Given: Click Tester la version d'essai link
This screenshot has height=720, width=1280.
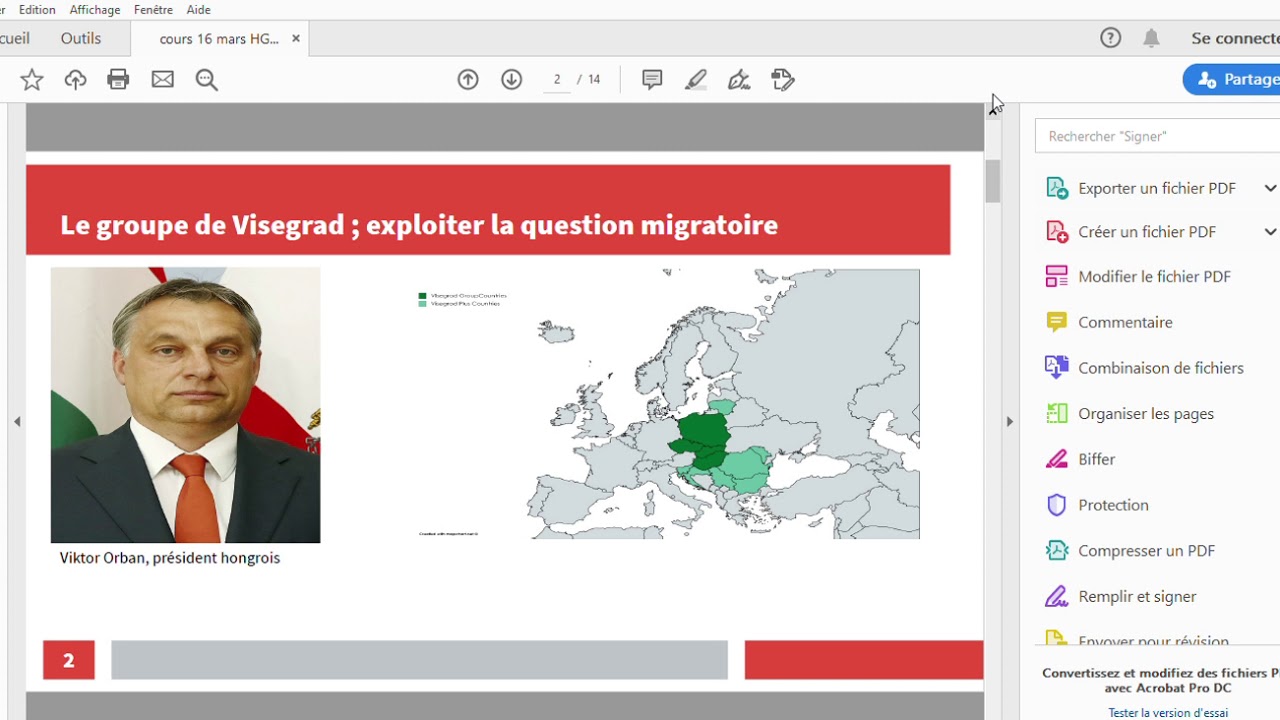Looking at the screenshot, I should click(1168, 713).
